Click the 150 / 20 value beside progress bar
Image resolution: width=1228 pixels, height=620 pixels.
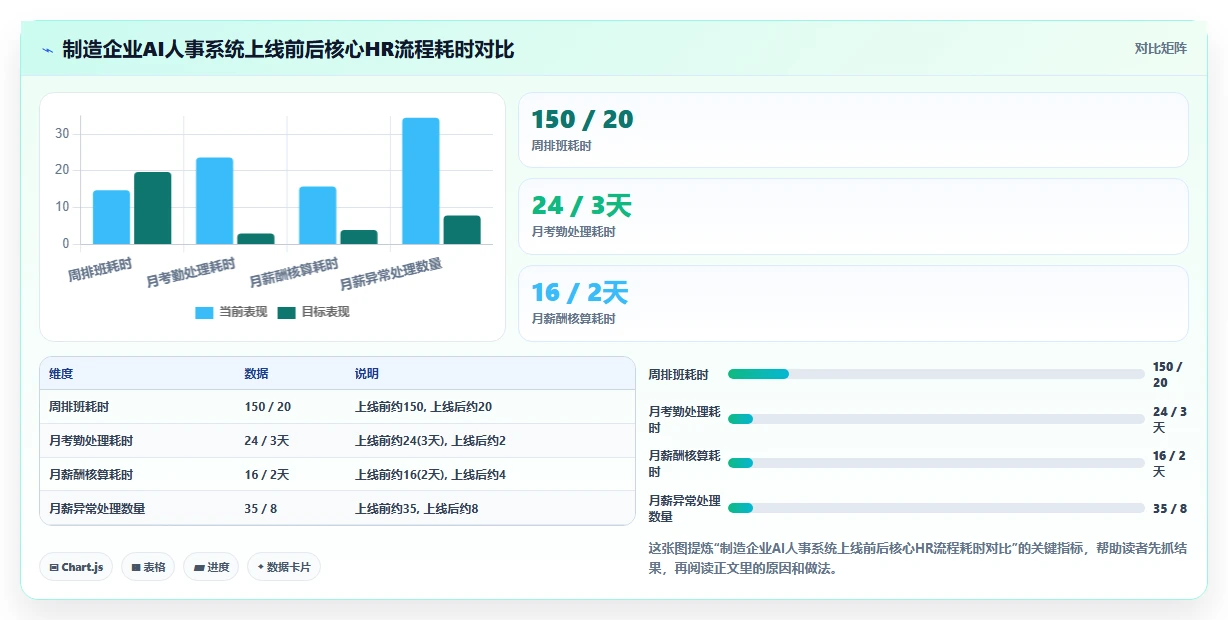click(1168, 375)
